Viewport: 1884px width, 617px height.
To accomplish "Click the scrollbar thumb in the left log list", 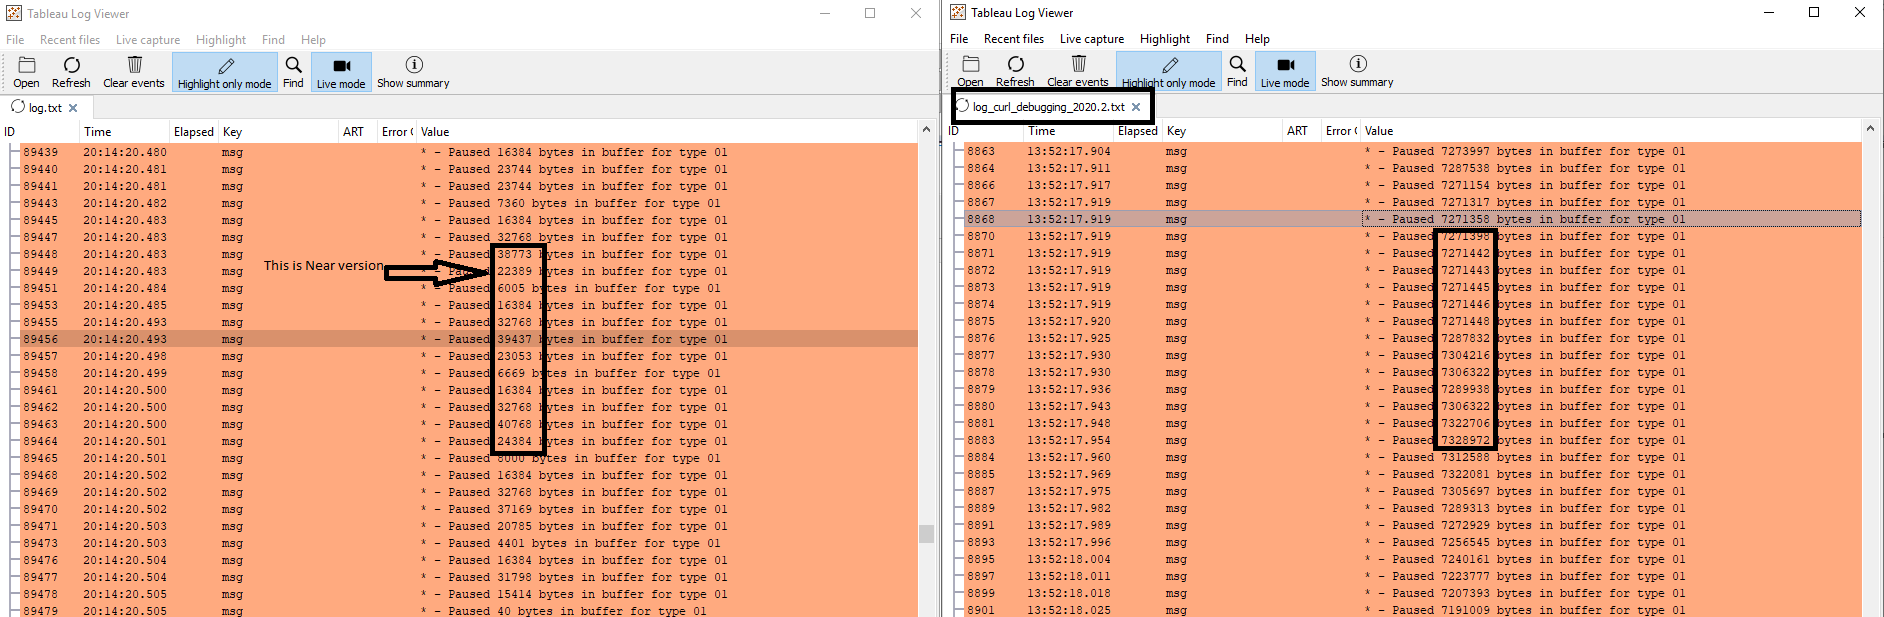I will coord(926,534).
